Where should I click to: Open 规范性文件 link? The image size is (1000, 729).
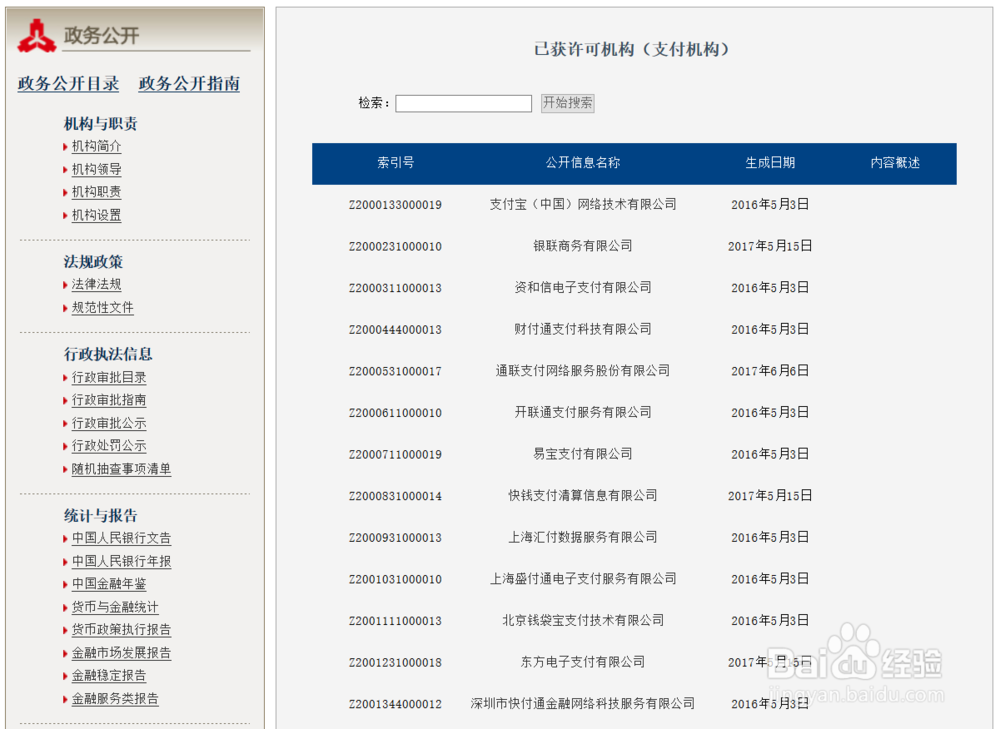tap(103, 307)
